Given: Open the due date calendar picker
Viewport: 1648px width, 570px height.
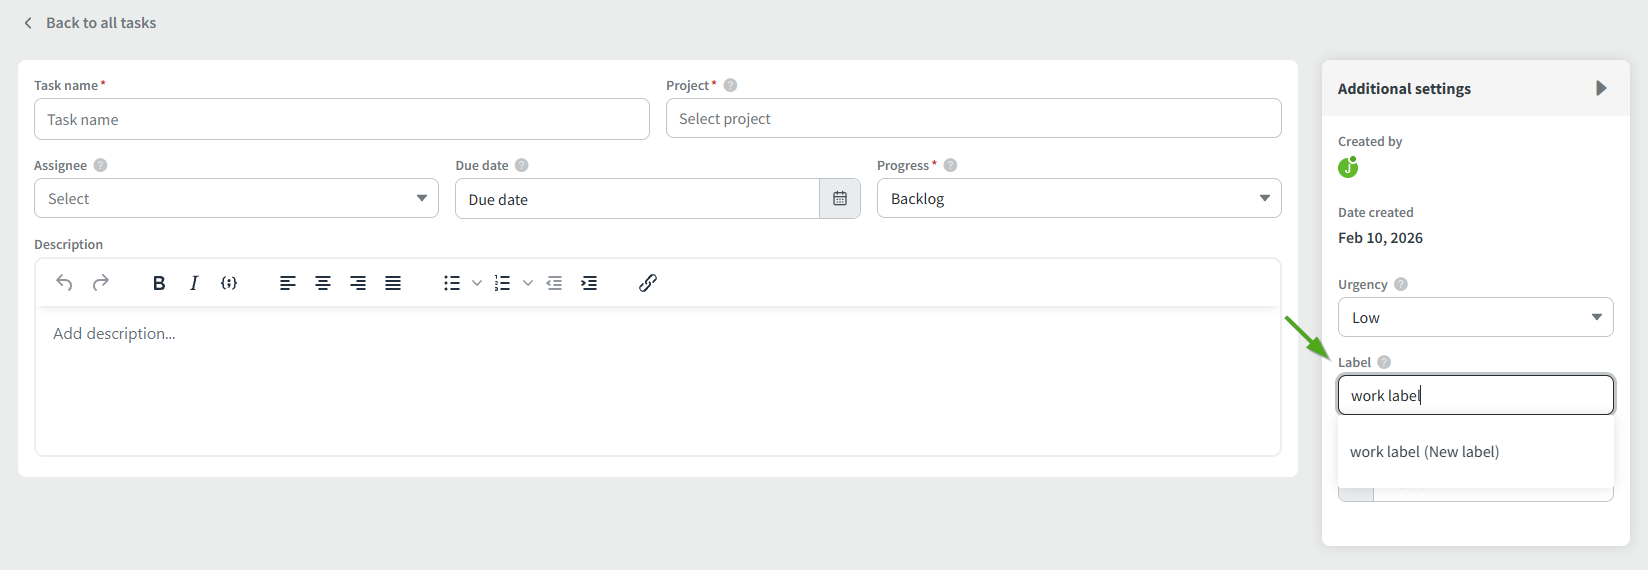Looking at the screenshot, I should pos(840,199).
